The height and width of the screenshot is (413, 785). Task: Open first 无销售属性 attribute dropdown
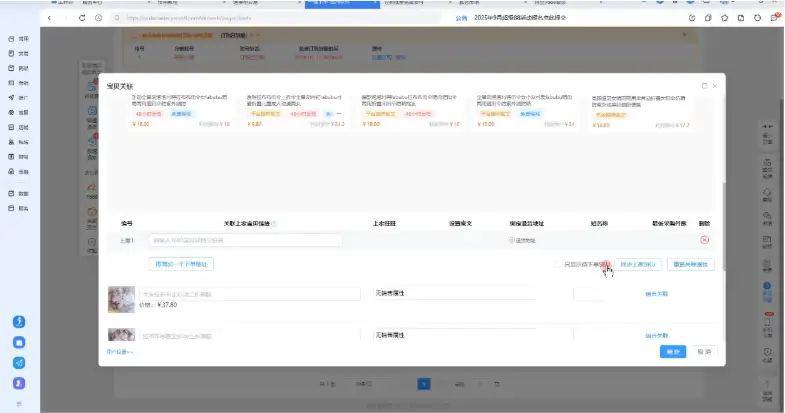pos(455,293)
